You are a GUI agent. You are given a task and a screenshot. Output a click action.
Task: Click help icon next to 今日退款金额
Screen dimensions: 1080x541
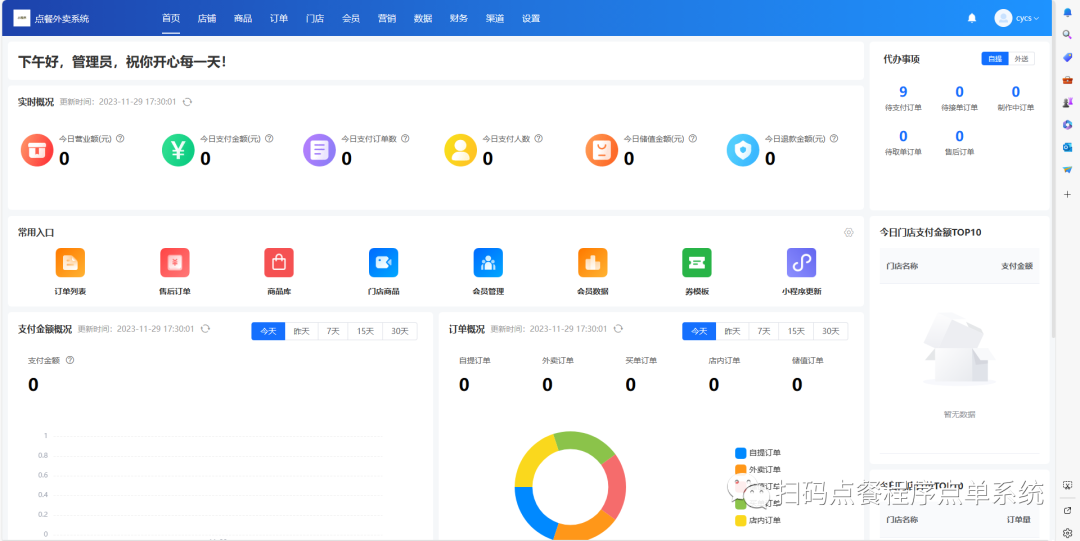tap(834, 139)
